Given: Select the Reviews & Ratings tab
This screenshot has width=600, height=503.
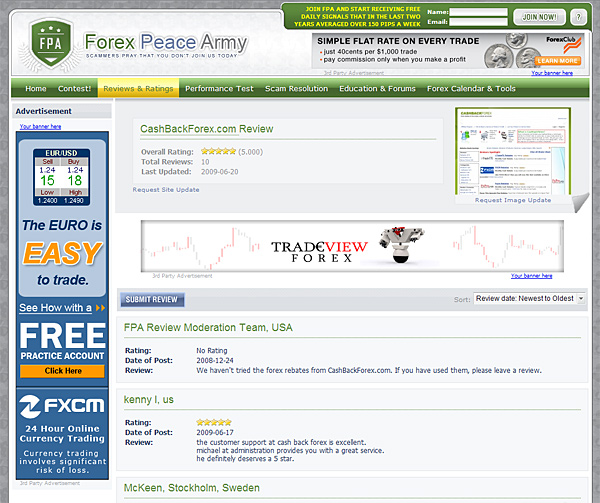Looking at the screenshot, I should tap(138, 88).
